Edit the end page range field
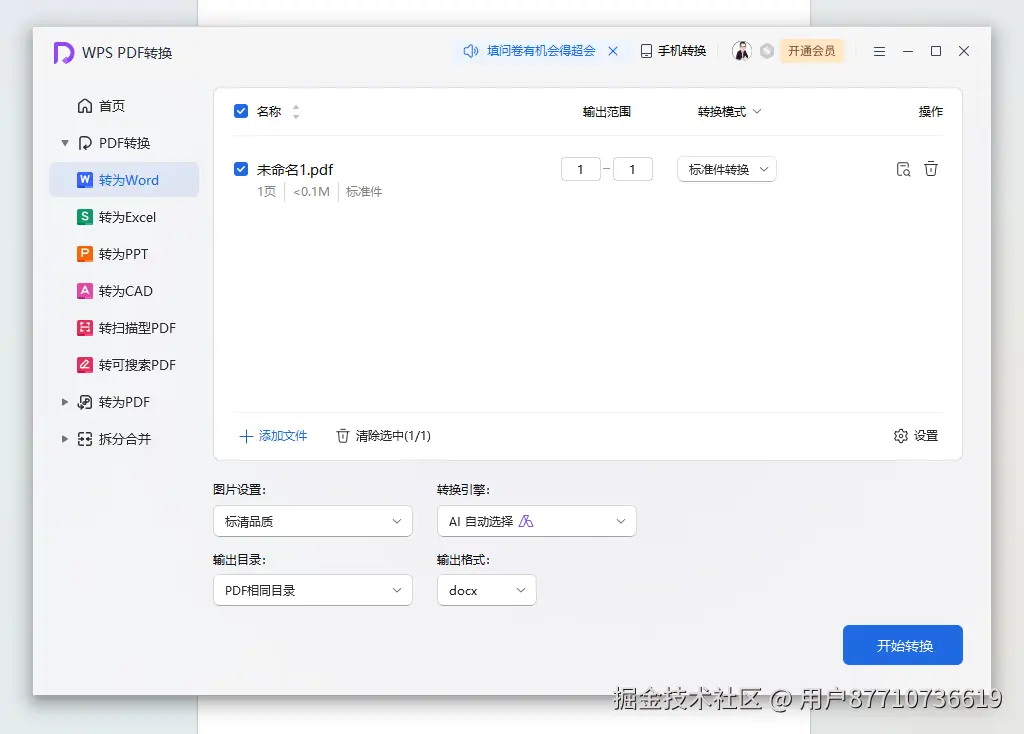1024x734 pixels. (x=632, y=169)
